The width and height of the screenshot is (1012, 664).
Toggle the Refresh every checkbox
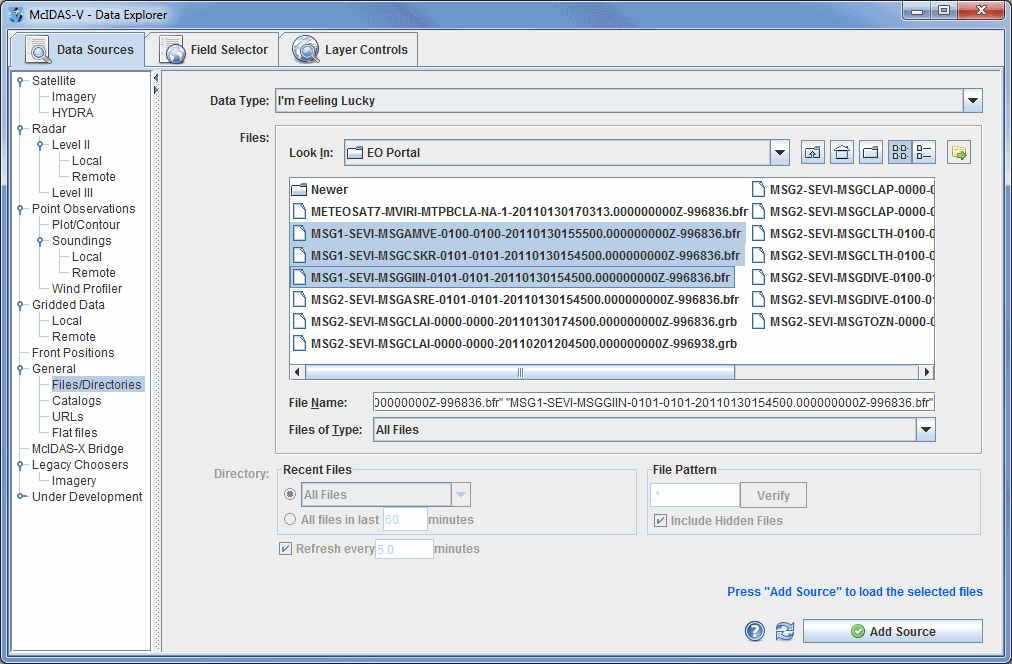tap(285, 548)
